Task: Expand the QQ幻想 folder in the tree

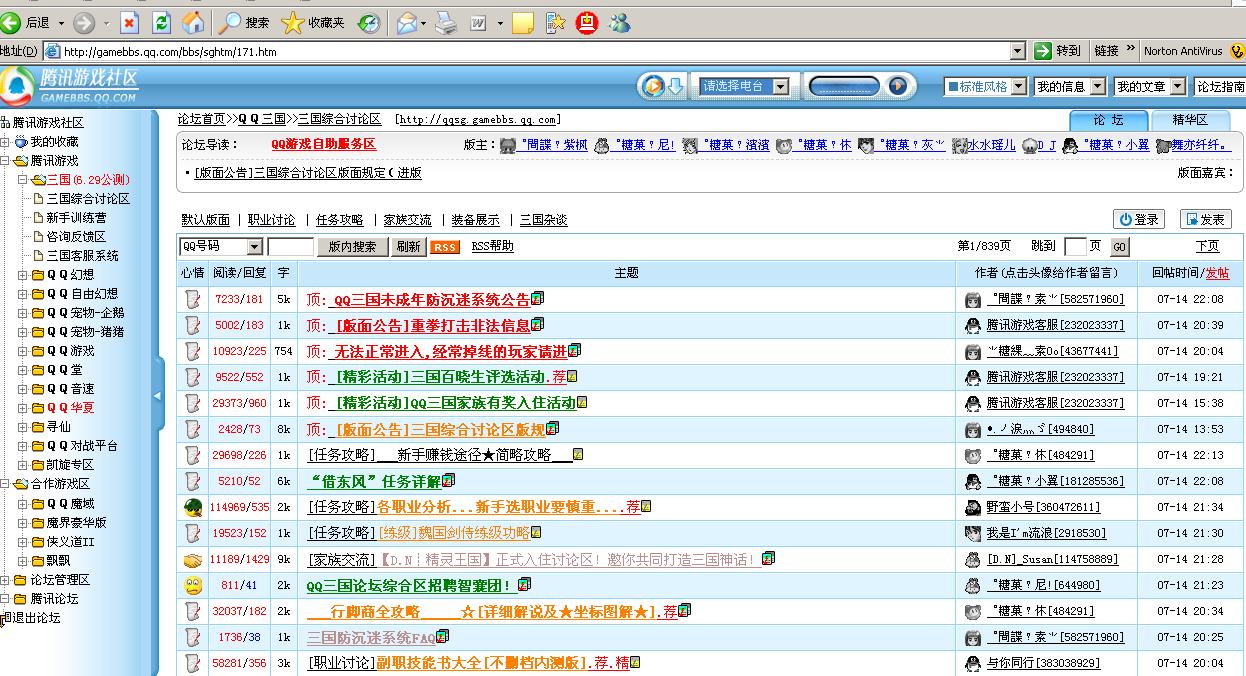Action: click(22, 275)
